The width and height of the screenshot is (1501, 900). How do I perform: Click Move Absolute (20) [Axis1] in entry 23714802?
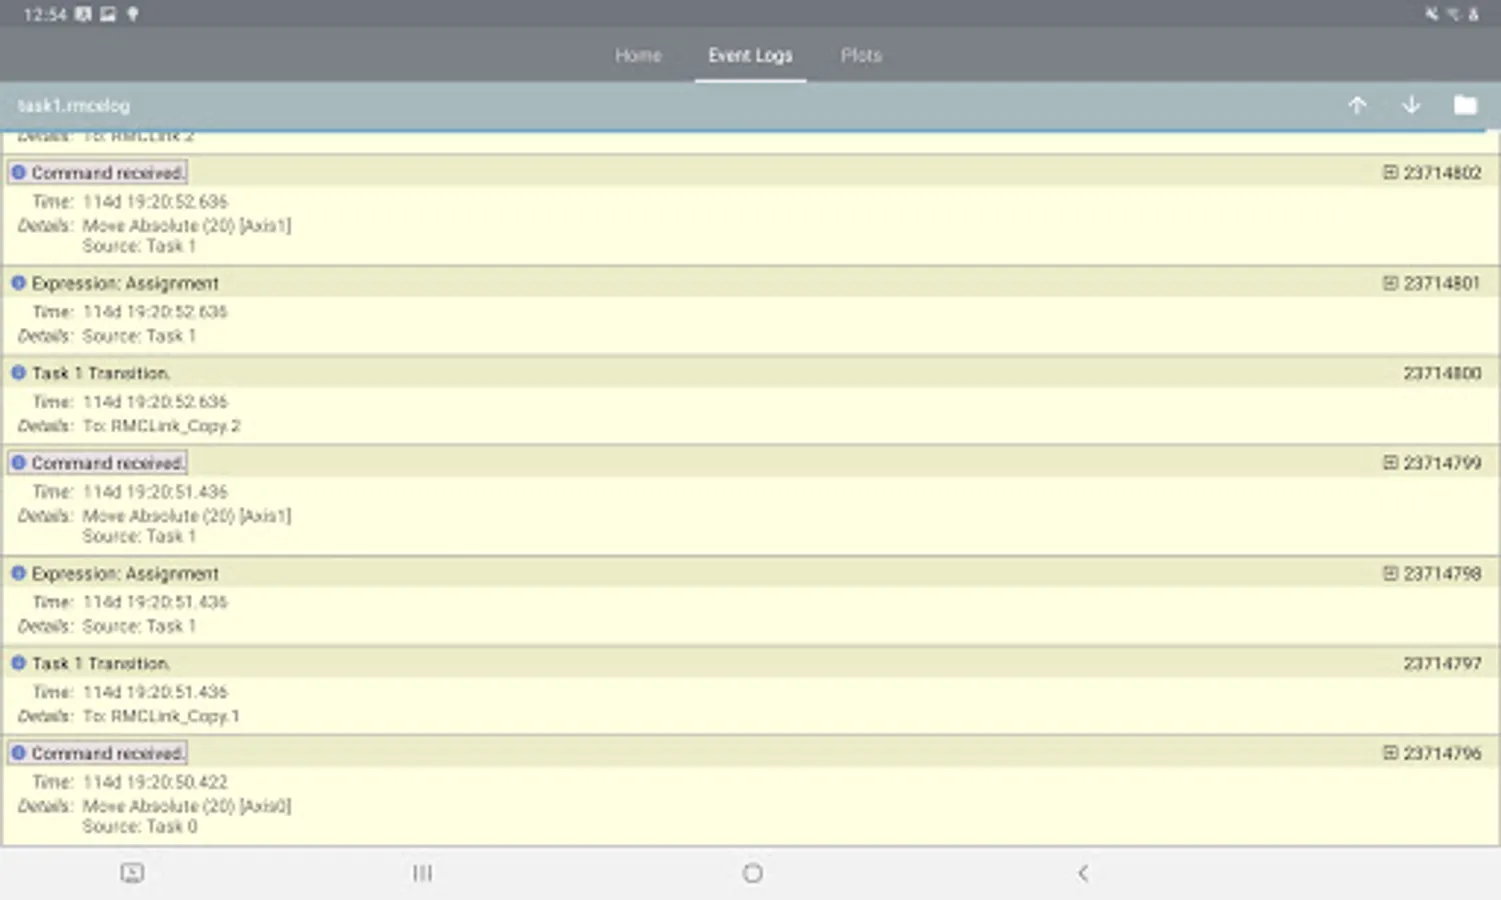[x=187, y=226]
